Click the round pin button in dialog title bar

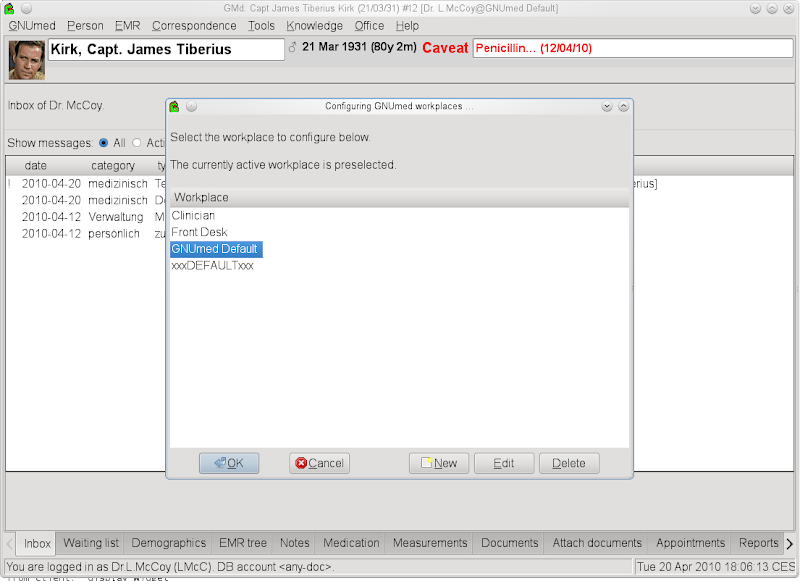pos(191,106)
